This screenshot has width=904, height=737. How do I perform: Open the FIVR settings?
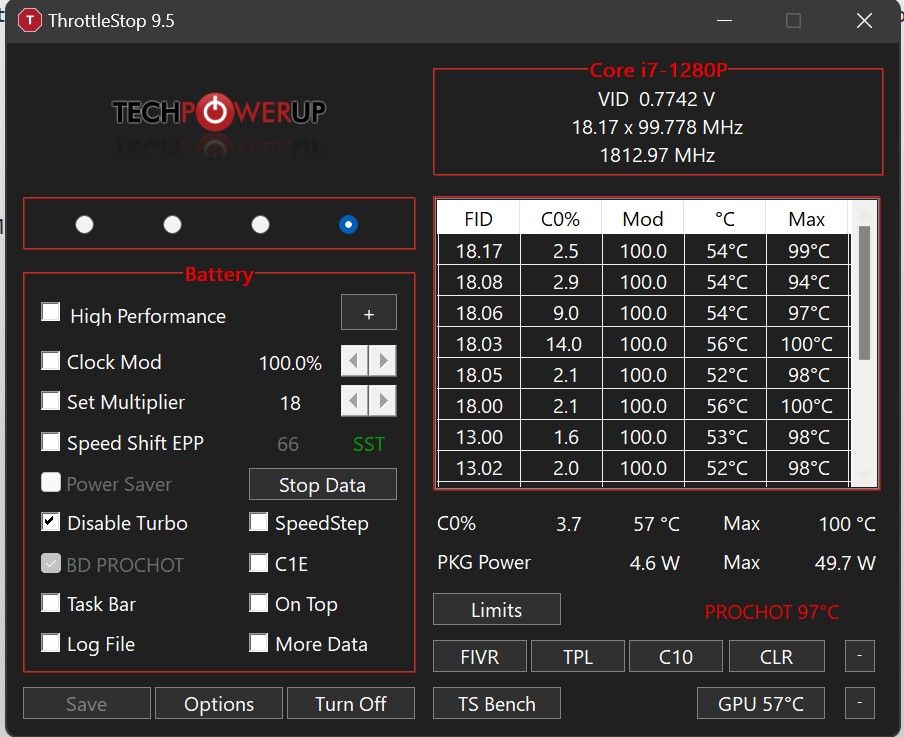(x=480, y=656)
